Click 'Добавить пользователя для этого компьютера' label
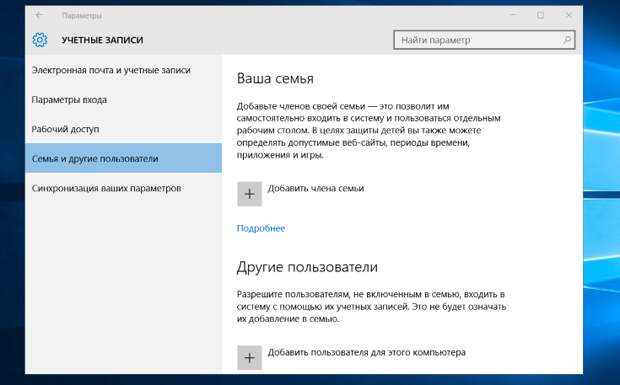 coord(367,352)
